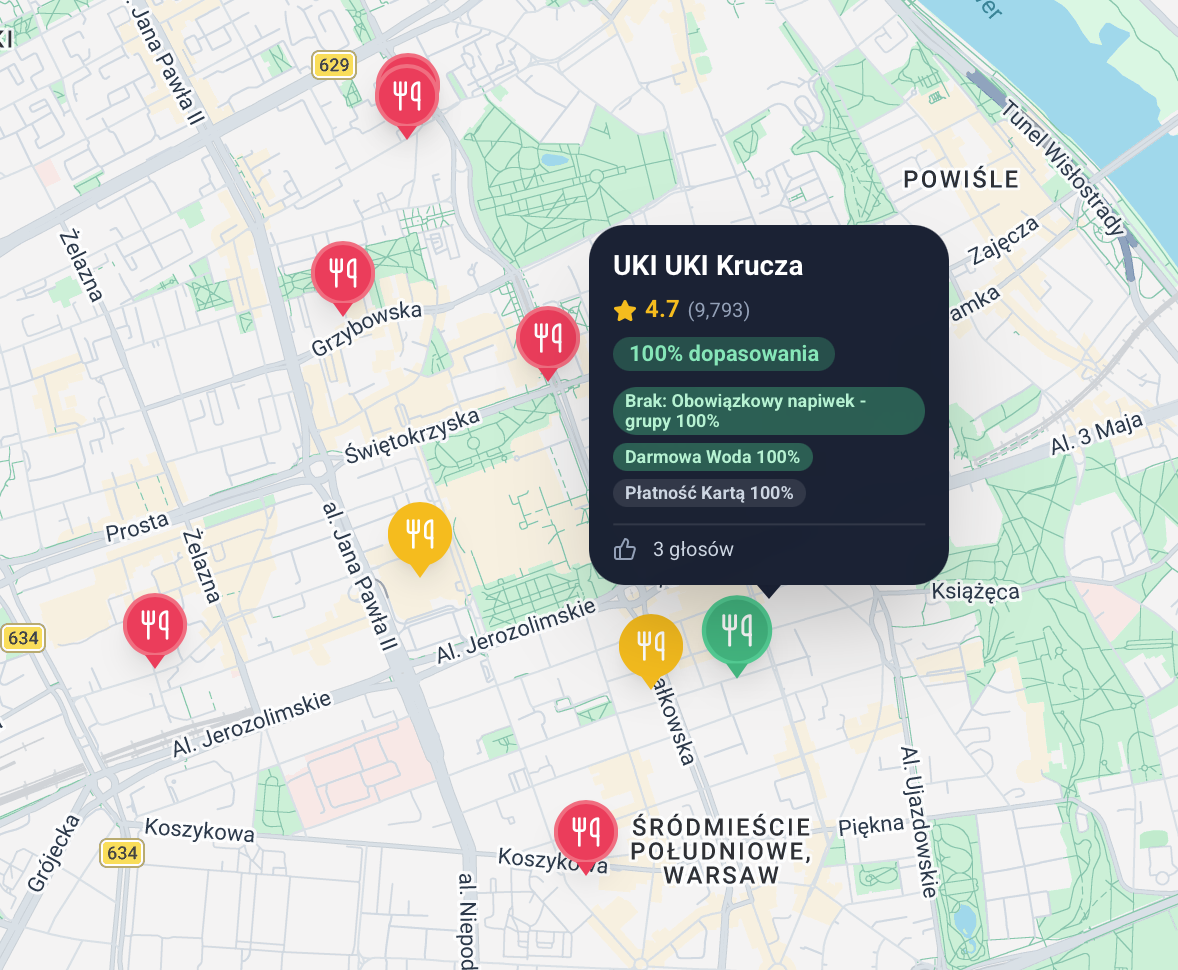
Task: Click the red restaurant pin on Żelazna street
Action: point(154,625)
